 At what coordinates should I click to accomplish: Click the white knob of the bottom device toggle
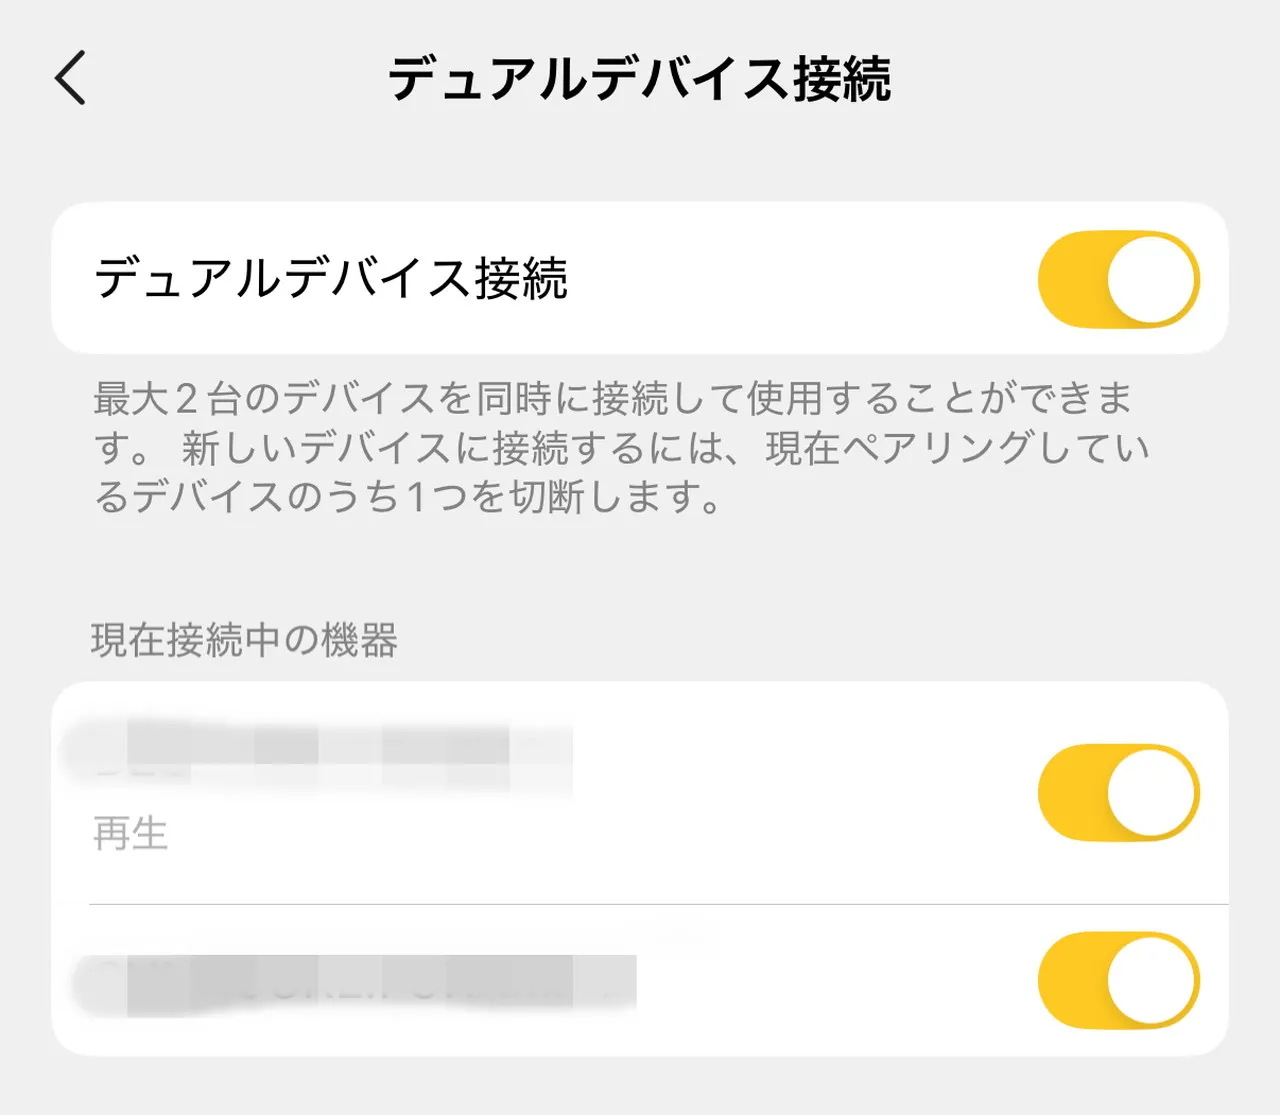tap(1152, 981)
